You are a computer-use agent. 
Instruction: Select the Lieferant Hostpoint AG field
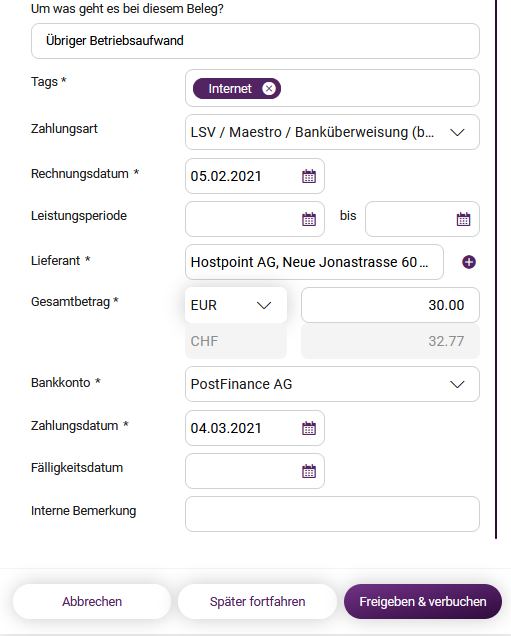[x=314, y=262]
